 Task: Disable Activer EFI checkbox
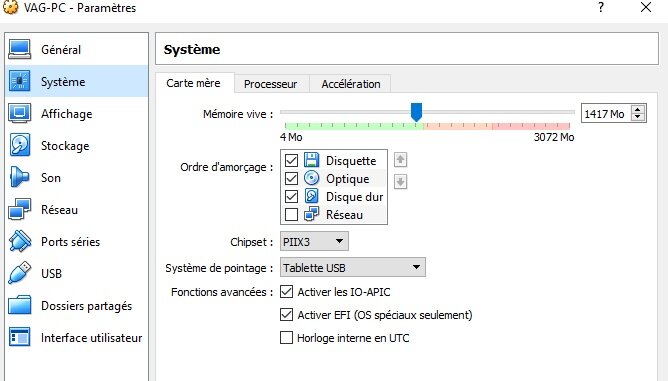click(x=286, y=315)
